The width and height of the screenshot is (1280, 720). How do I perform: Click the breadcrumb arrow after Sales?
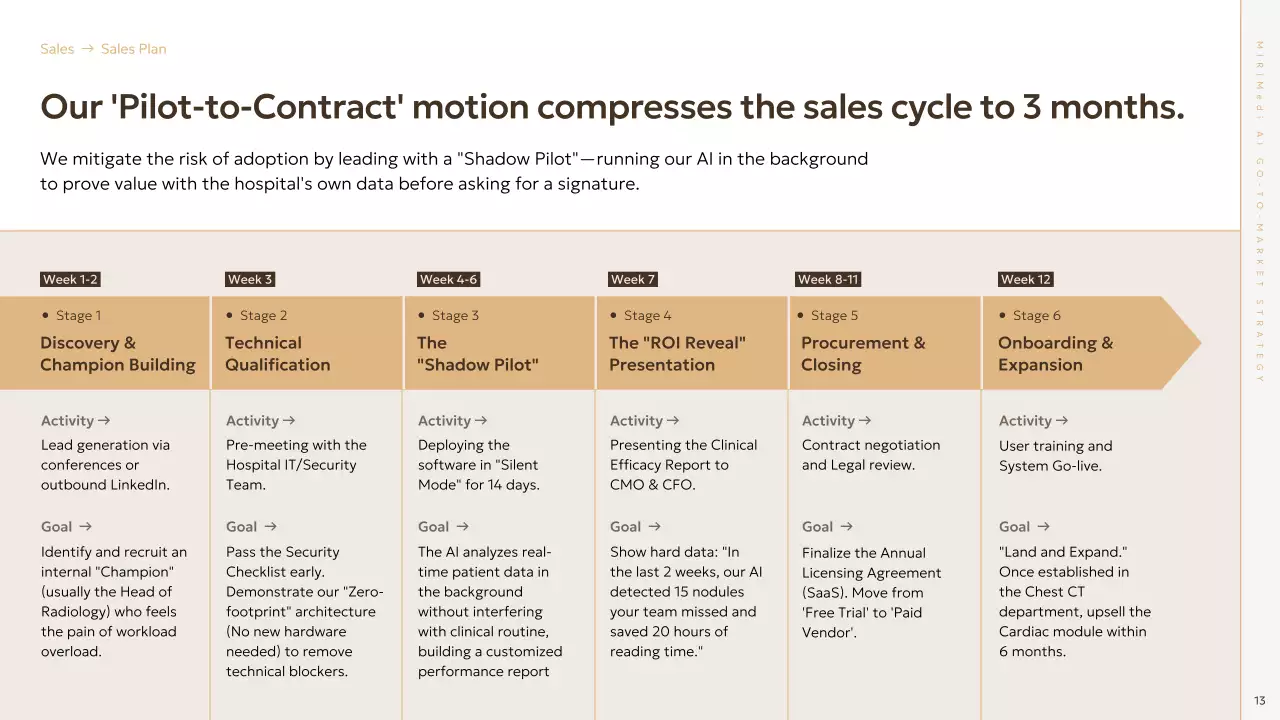(87, 49)
